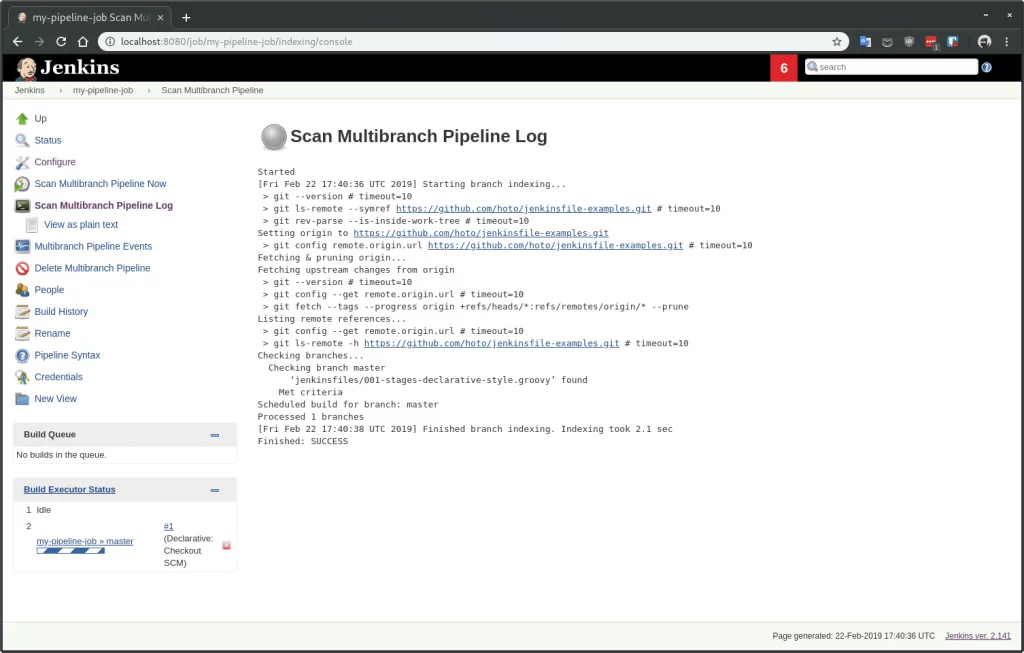Image resolution: width=1024 pixels, height=653 pixels.
Task: Focus the Jenkins search box
Action: [891, 67]
